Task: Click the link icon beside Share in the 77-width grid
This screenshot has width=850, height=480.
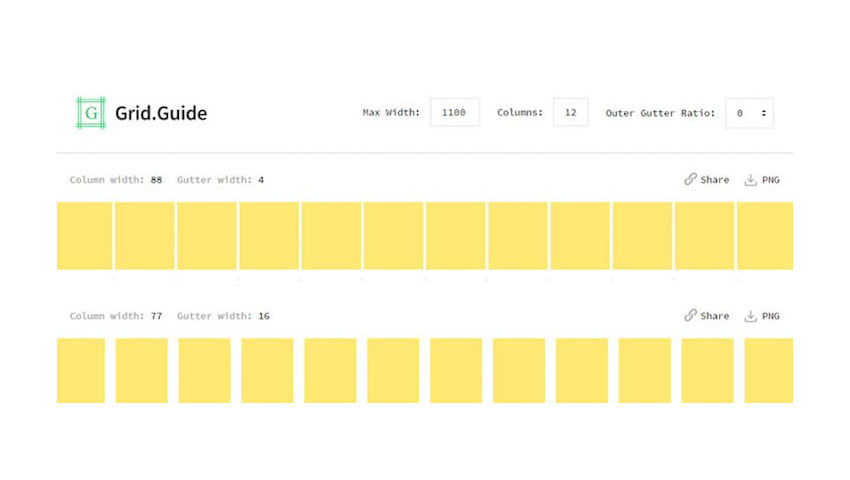Action: click(690, 316)
